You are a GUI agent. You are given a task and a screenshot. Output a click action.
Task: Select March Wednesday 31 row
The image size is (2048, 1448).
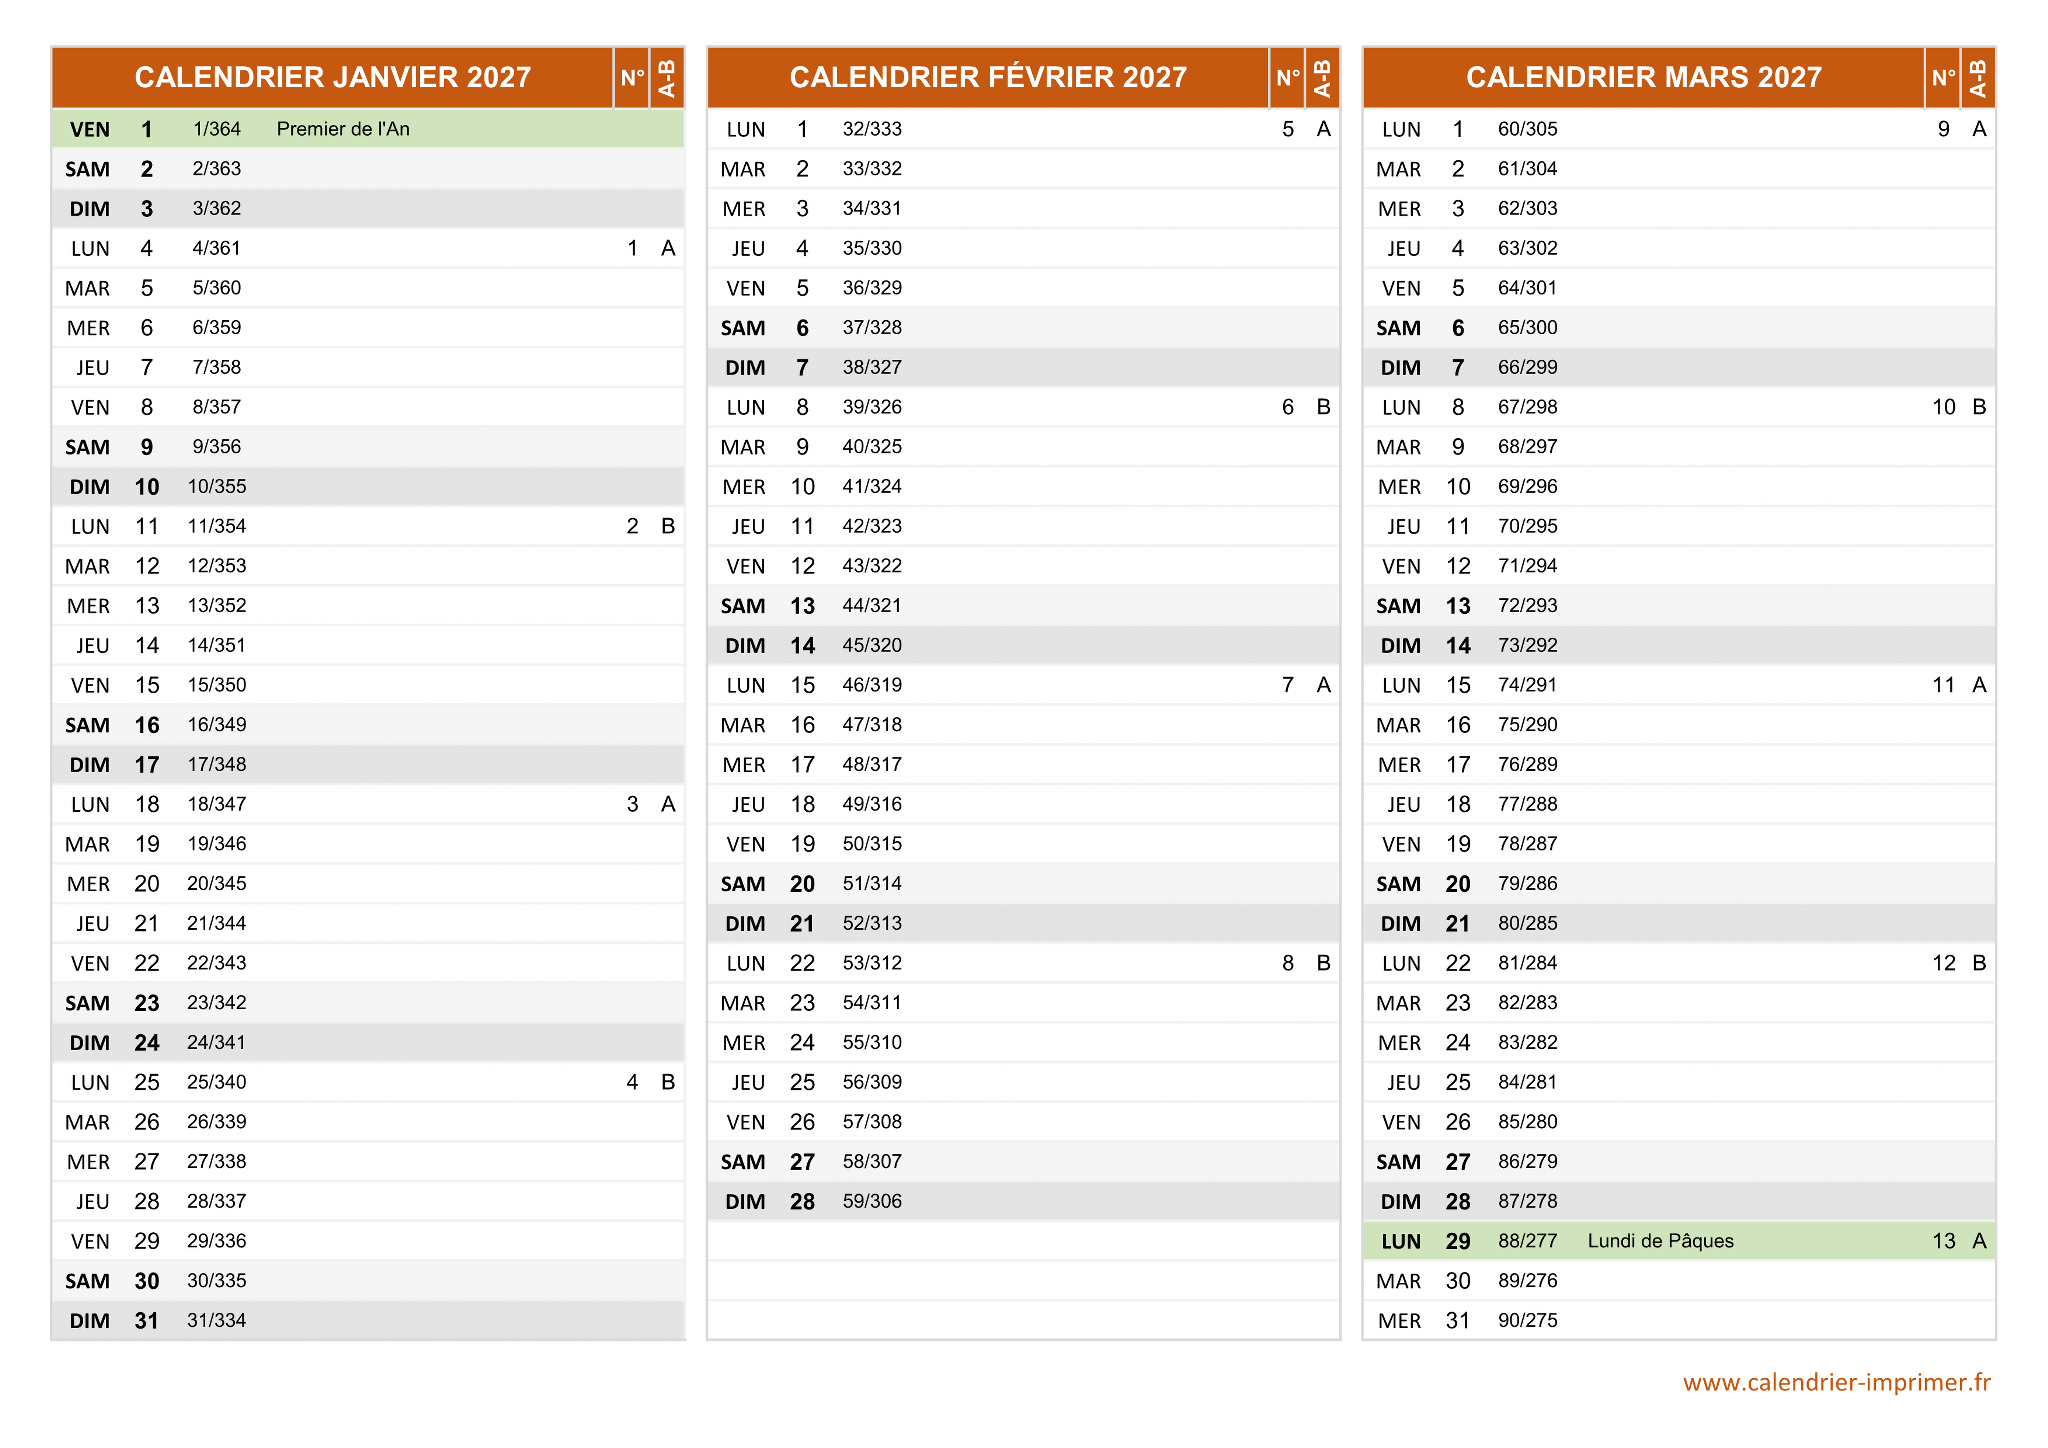pyautogui.click(x=1678, y=1320)
